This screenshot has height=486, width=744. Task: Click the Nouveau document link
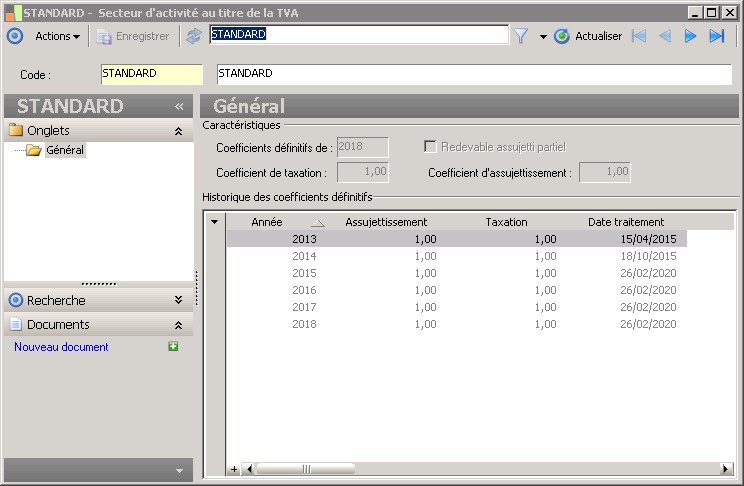(x=61, y=347)
